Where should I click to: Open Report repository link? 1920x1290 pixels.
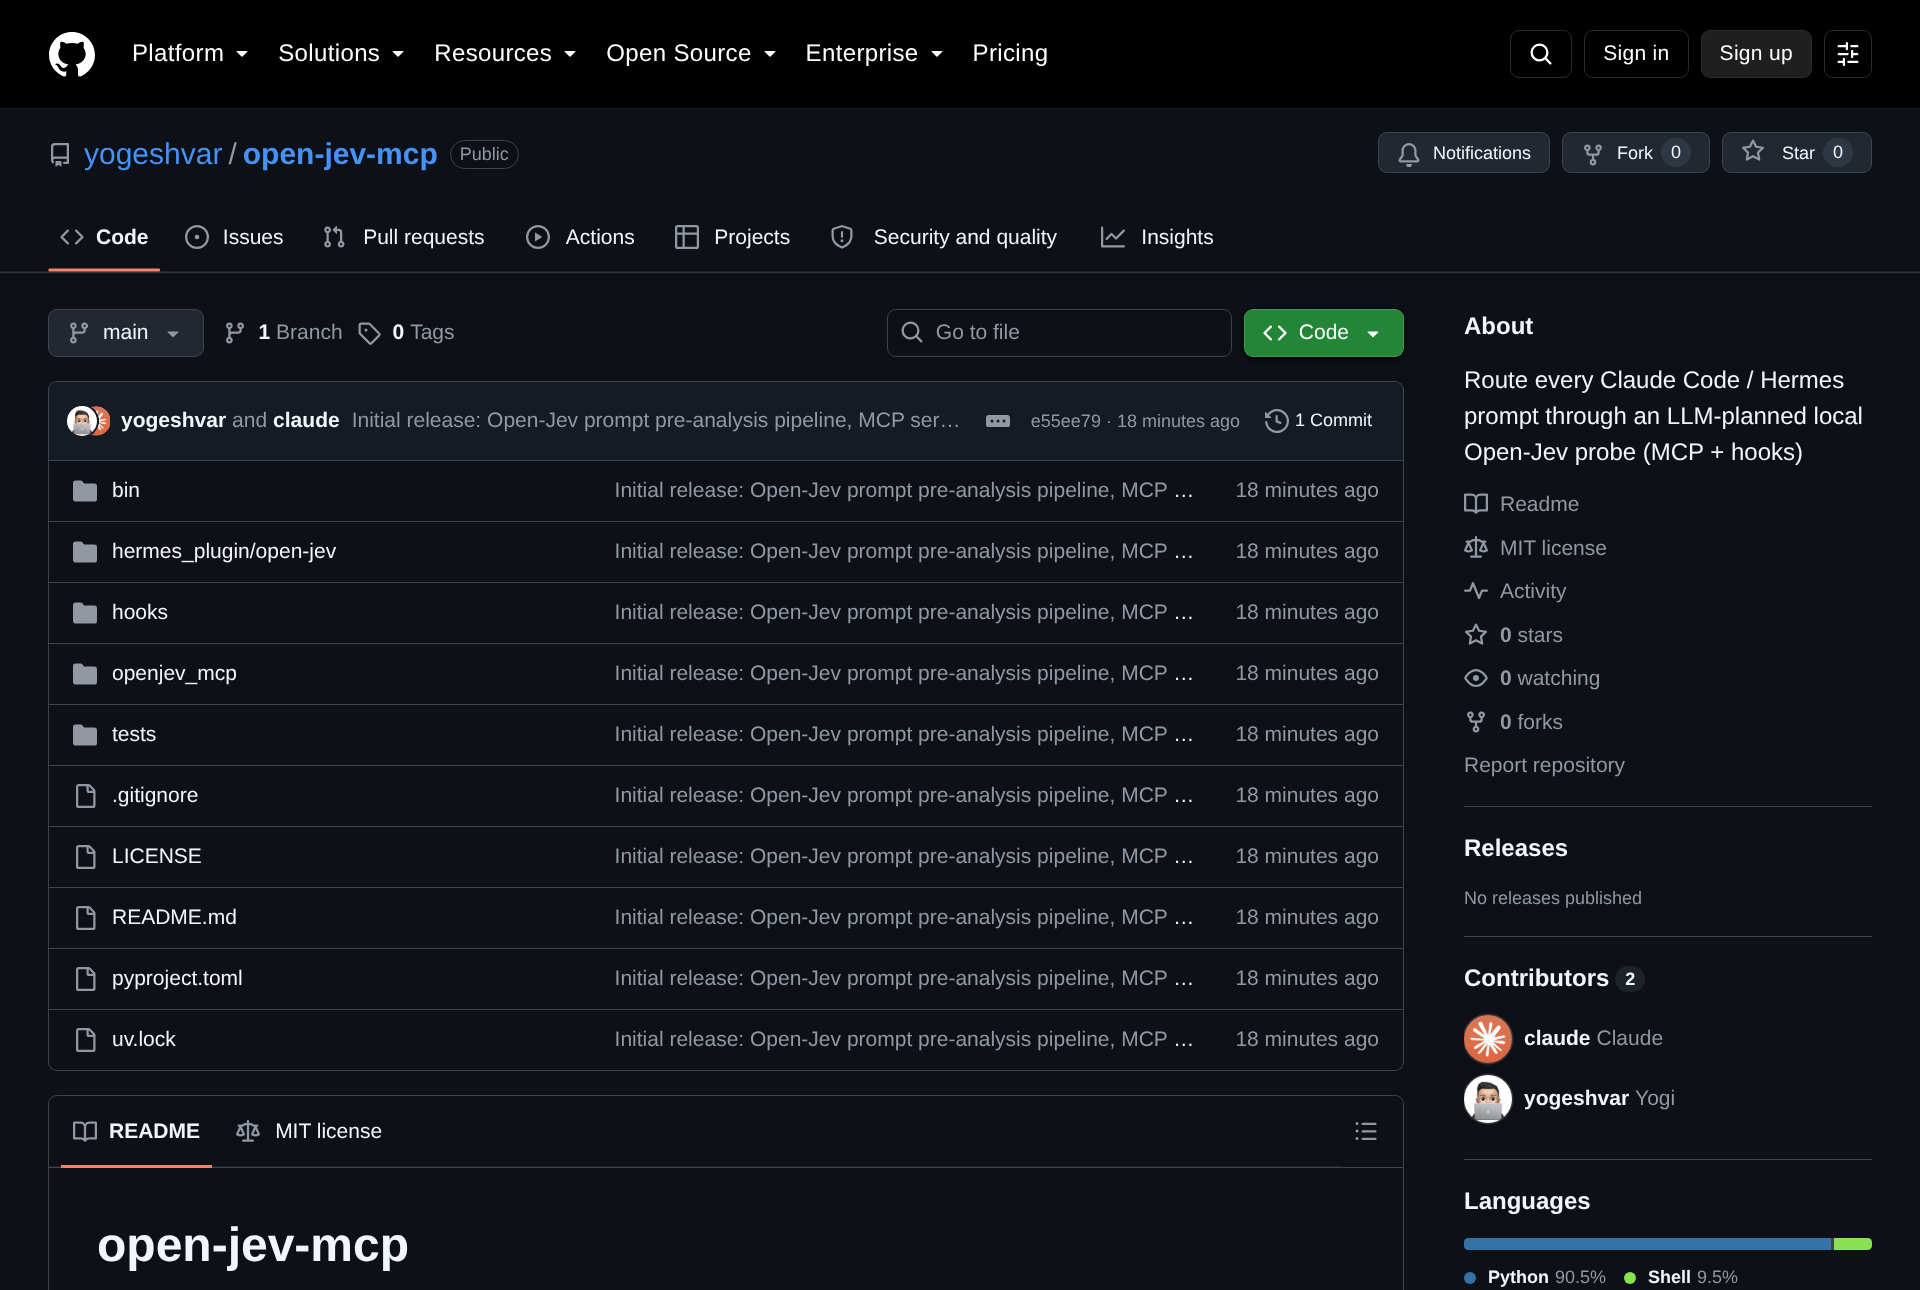click(1544, 765)
